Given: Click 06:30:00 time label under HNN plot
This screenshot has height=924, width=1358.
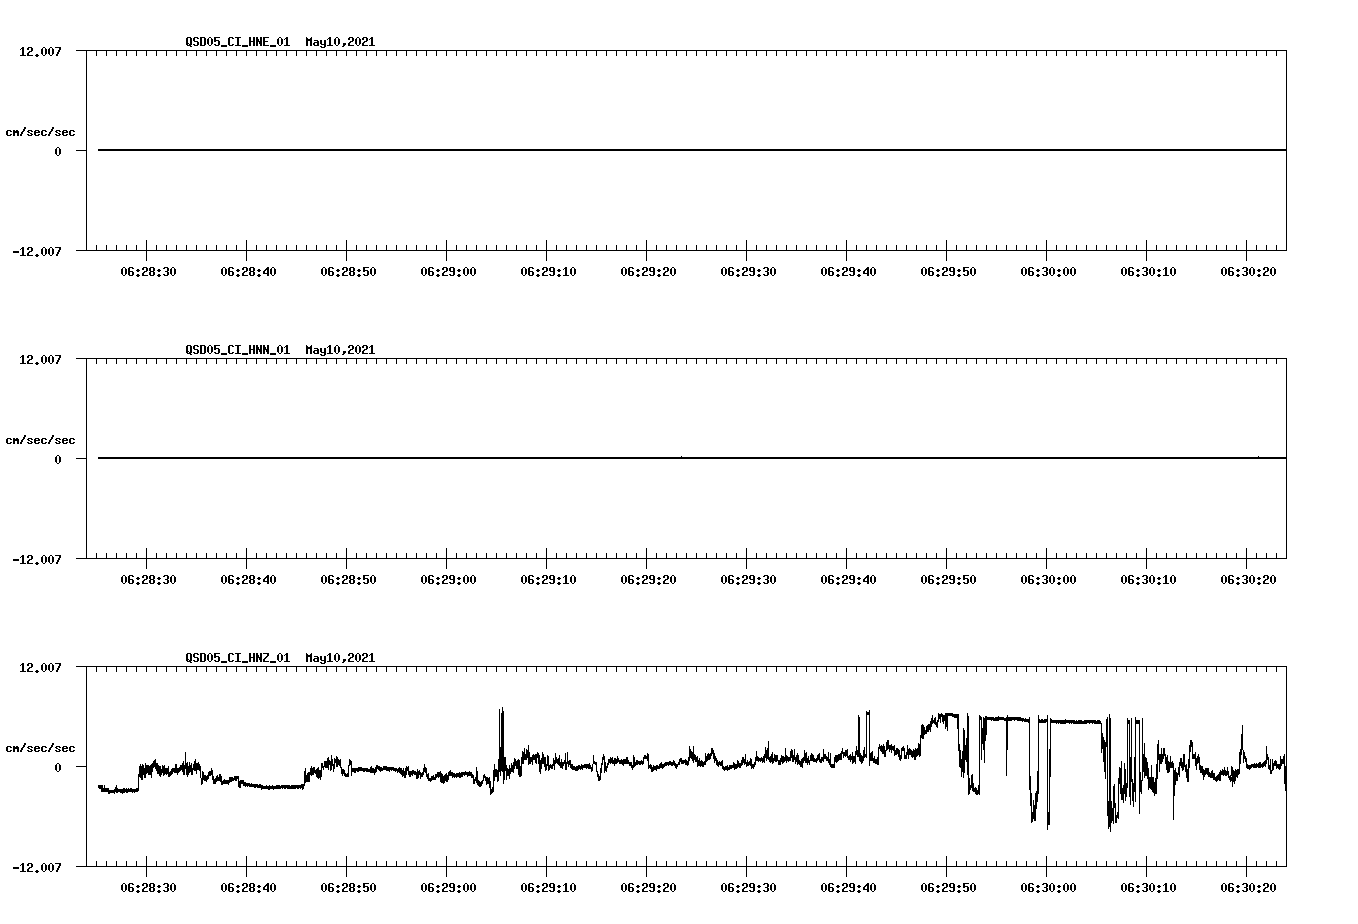Looking at the screenshot, I should click(x=1048, y=579).
